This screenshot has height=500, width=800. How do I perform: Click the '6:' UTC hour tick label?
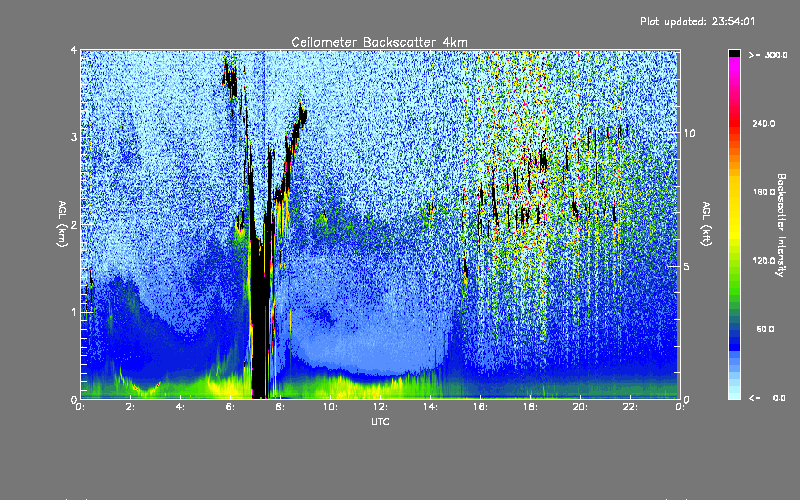coord(231,407)
